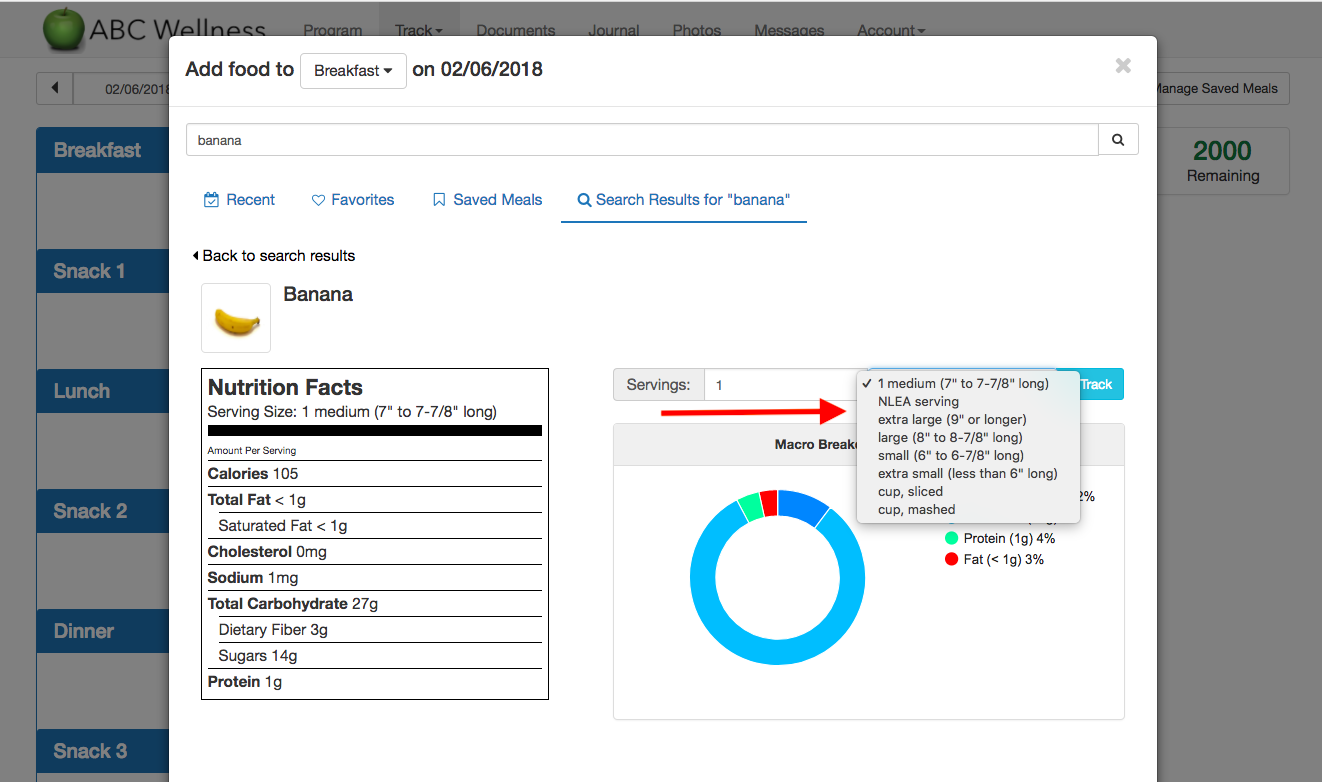Open the Breakfast meal dropdown
The image size is (1322, 782).
(x=353, y=71)
